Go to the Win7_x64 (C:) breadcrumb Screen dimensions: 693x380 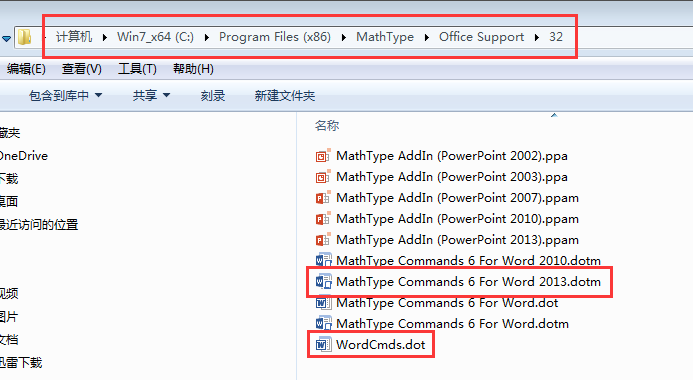pos(155,37)
